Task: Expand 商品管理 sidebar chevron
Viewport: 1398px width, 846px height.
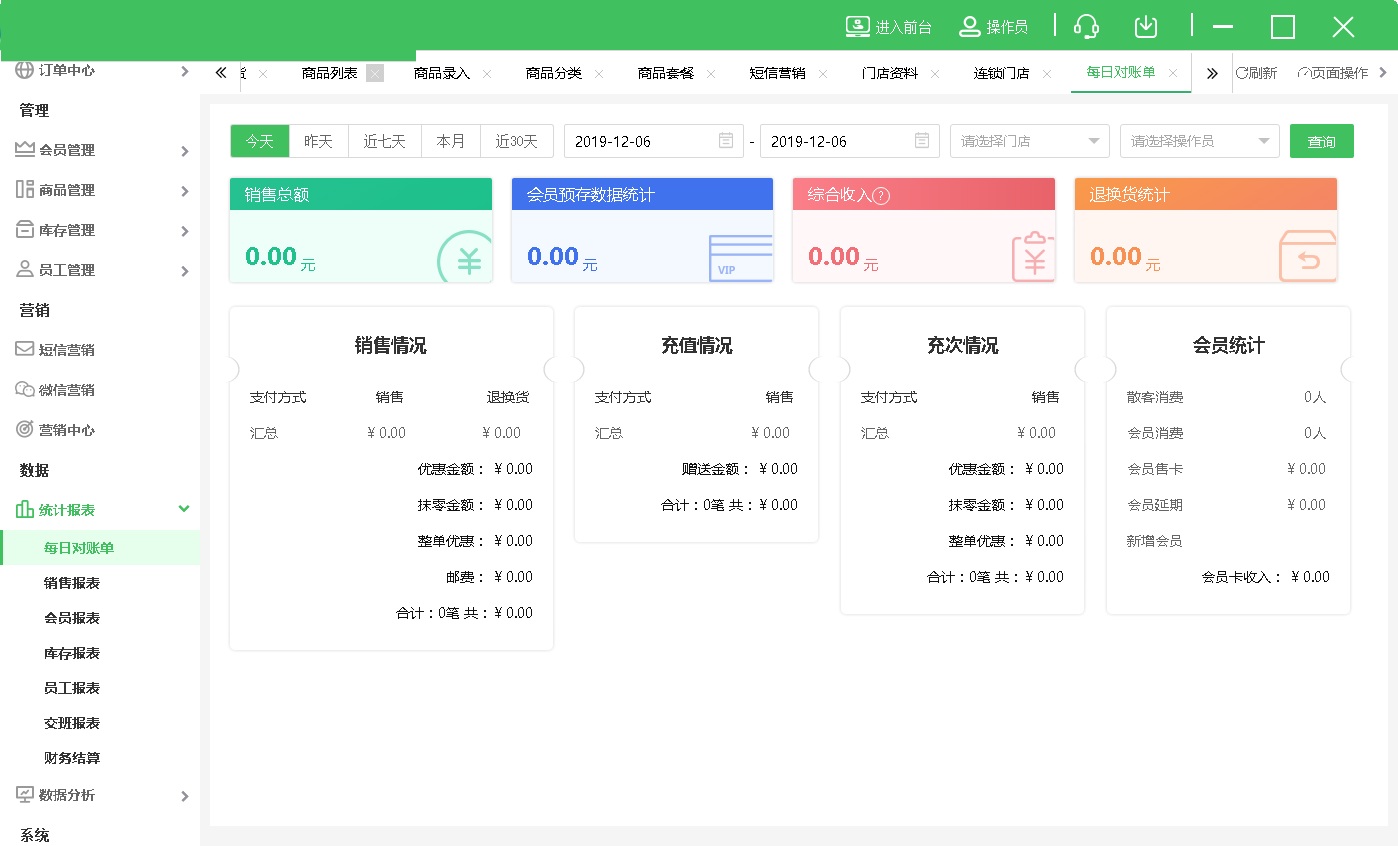Action: tap(184, 191)
